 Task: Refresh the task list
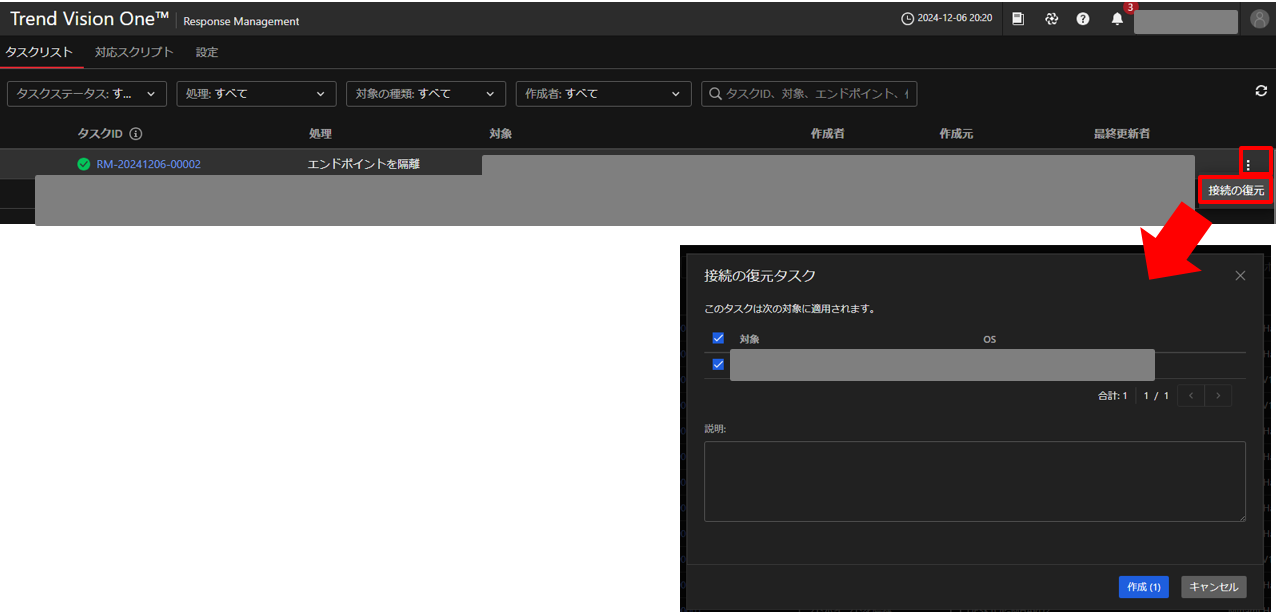(x=1261, y=91)
